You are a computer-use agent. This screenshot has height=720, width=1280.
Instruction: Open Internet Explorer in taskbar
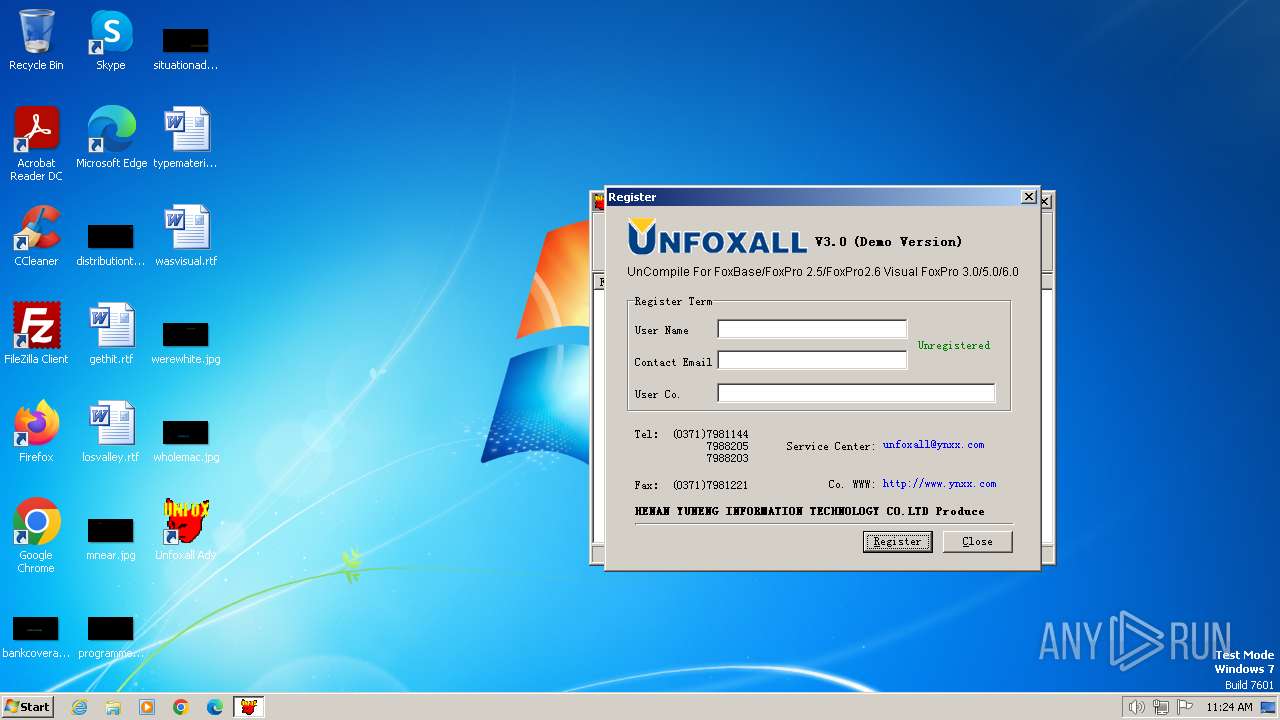[79, 707]
